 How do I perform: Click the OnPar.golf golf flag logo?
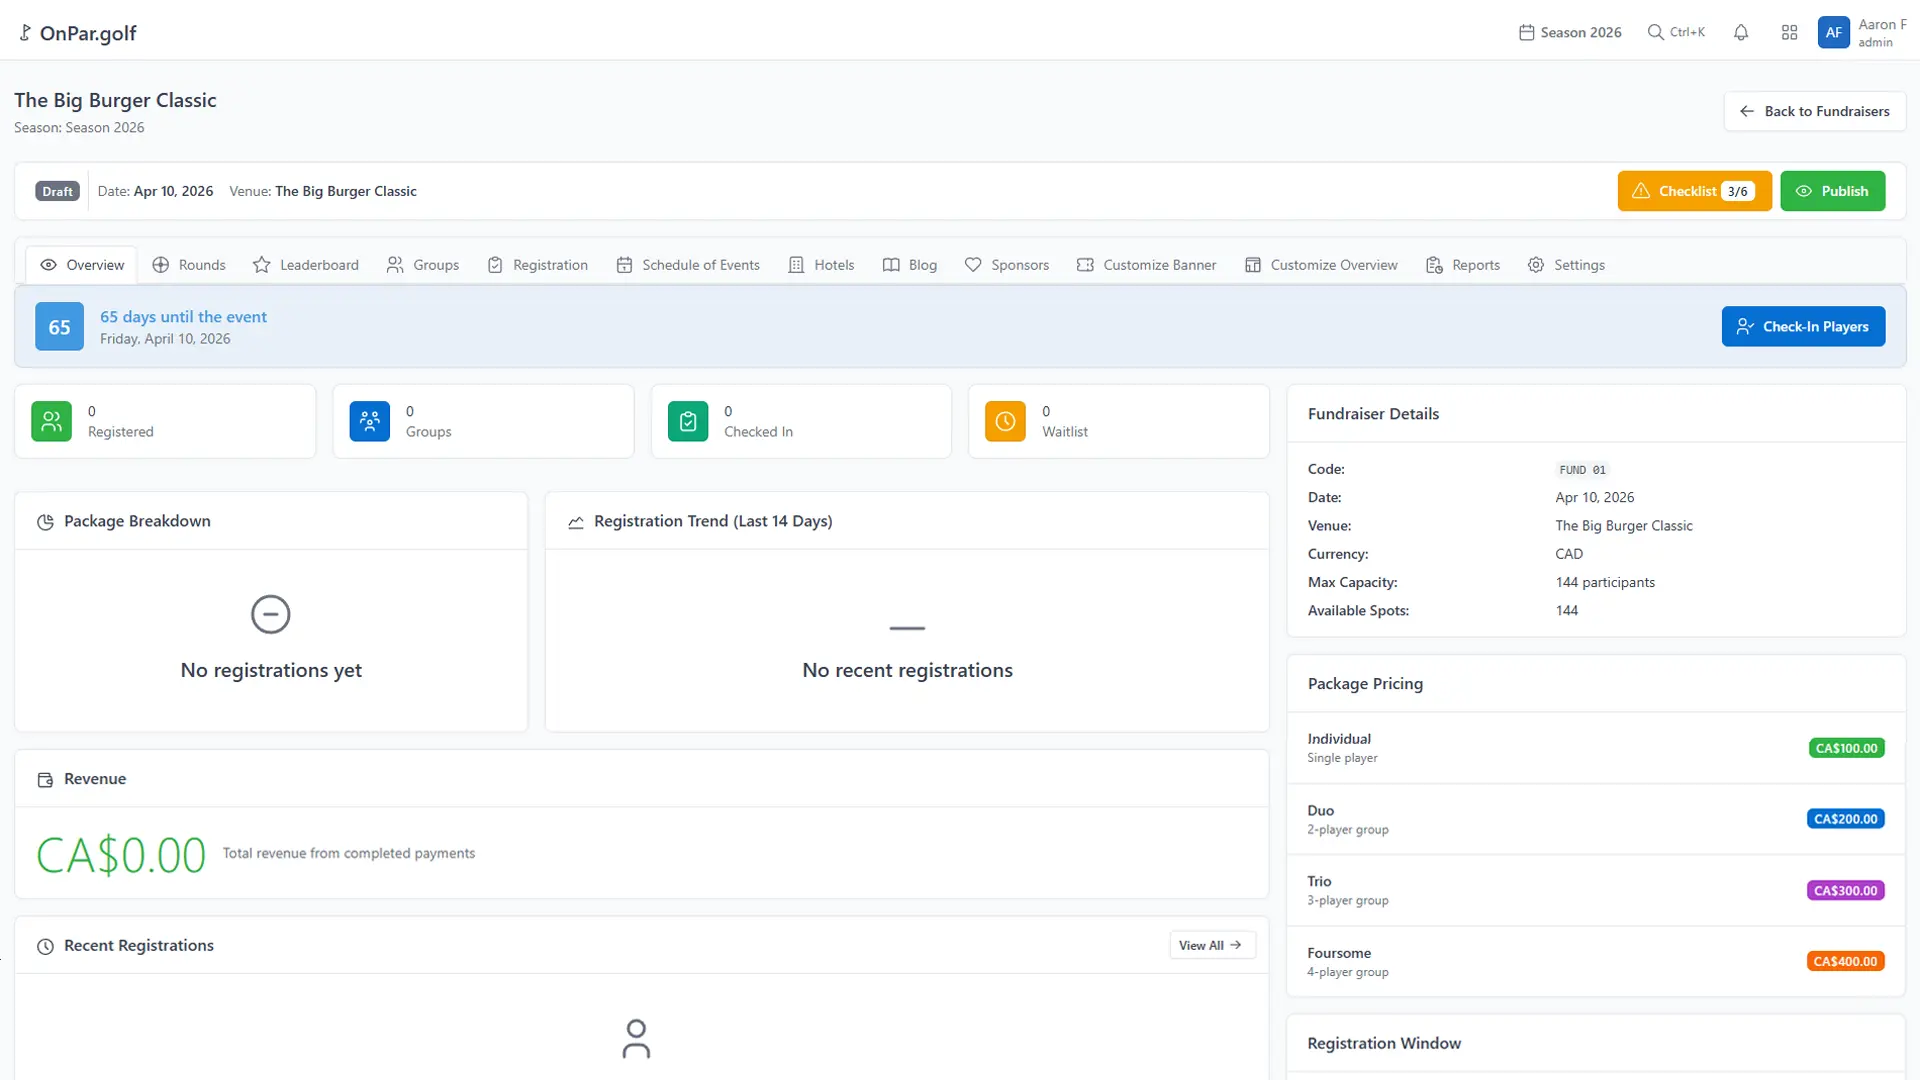(23, 32)
